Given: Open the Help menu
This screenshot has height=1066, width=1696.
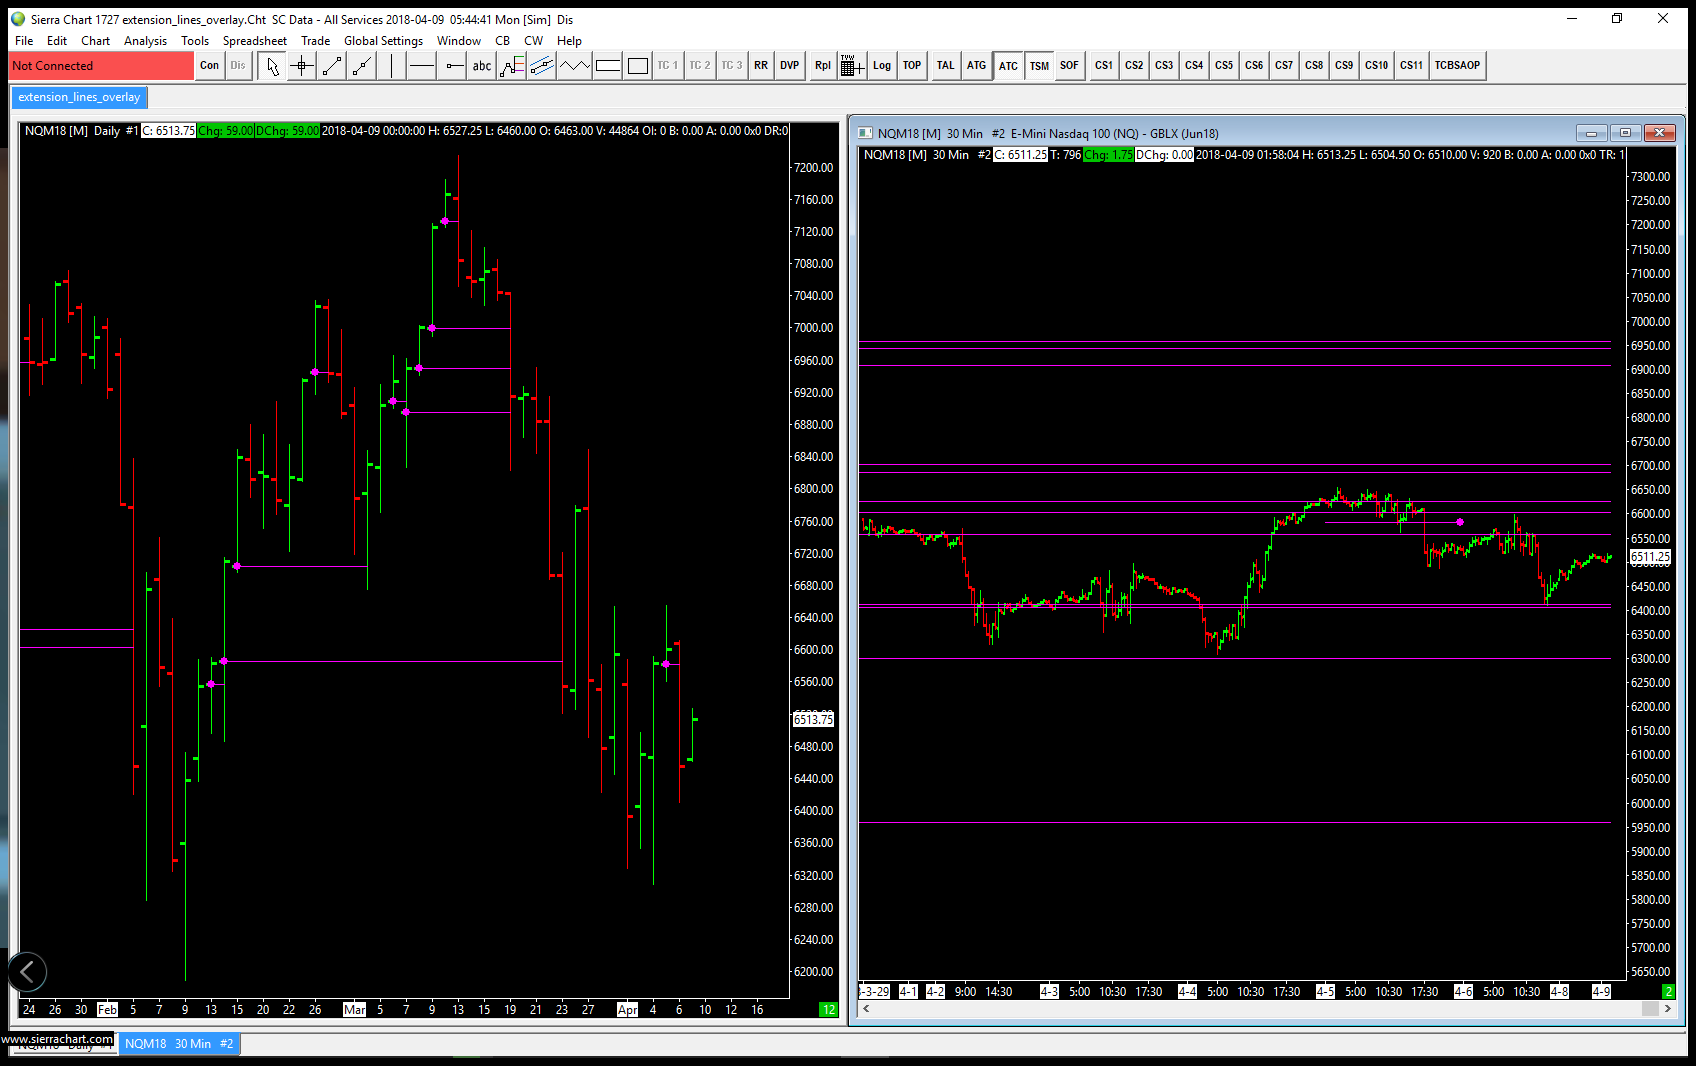Looking at the screenshot, I should (x=569, y=41).
